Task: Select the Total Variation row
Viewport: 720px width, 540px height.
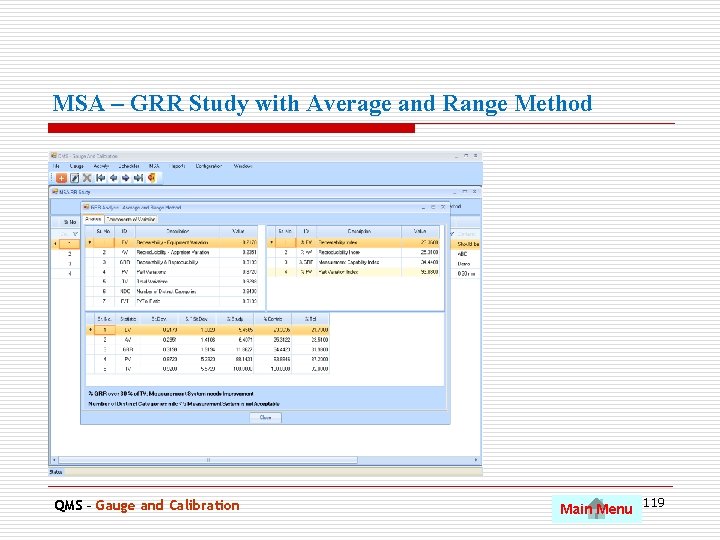Action: [x=171, y=281]
